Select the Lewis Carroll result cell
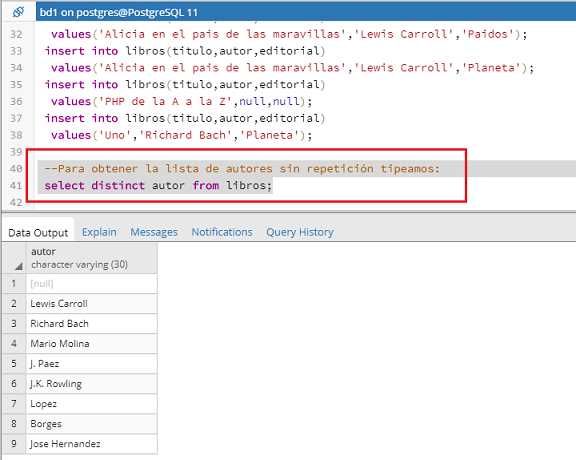This screenshot has height=460, width=576. (x=91, y=303)
